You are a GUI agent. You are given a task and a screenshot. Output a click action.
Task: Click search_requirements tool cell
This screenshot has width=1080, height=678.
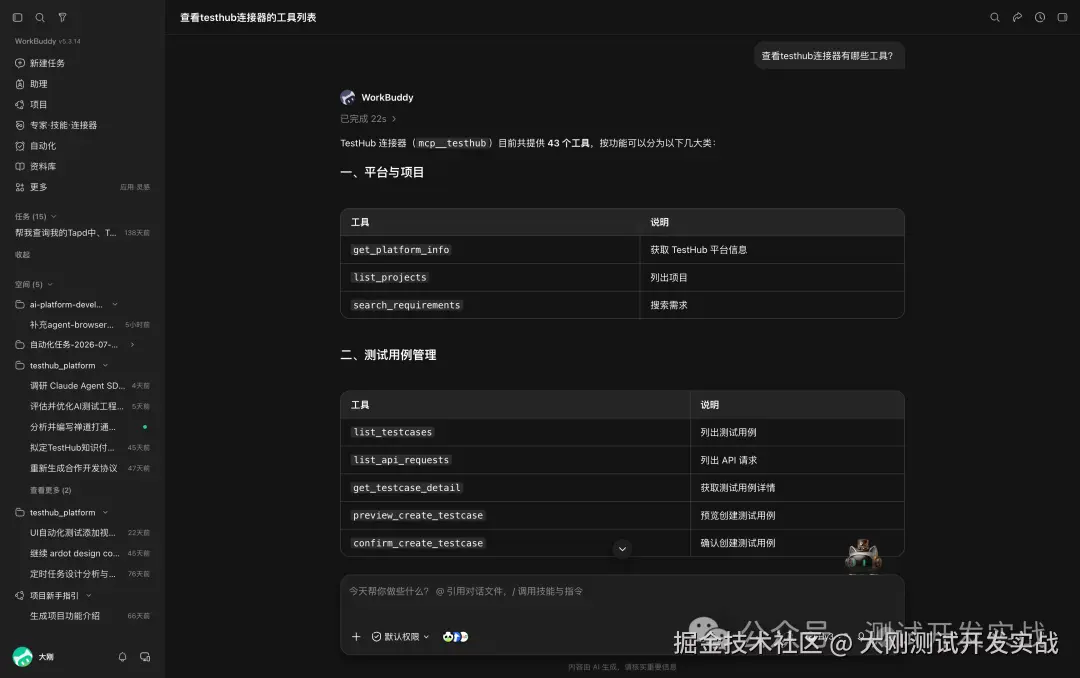click(406, 305)
